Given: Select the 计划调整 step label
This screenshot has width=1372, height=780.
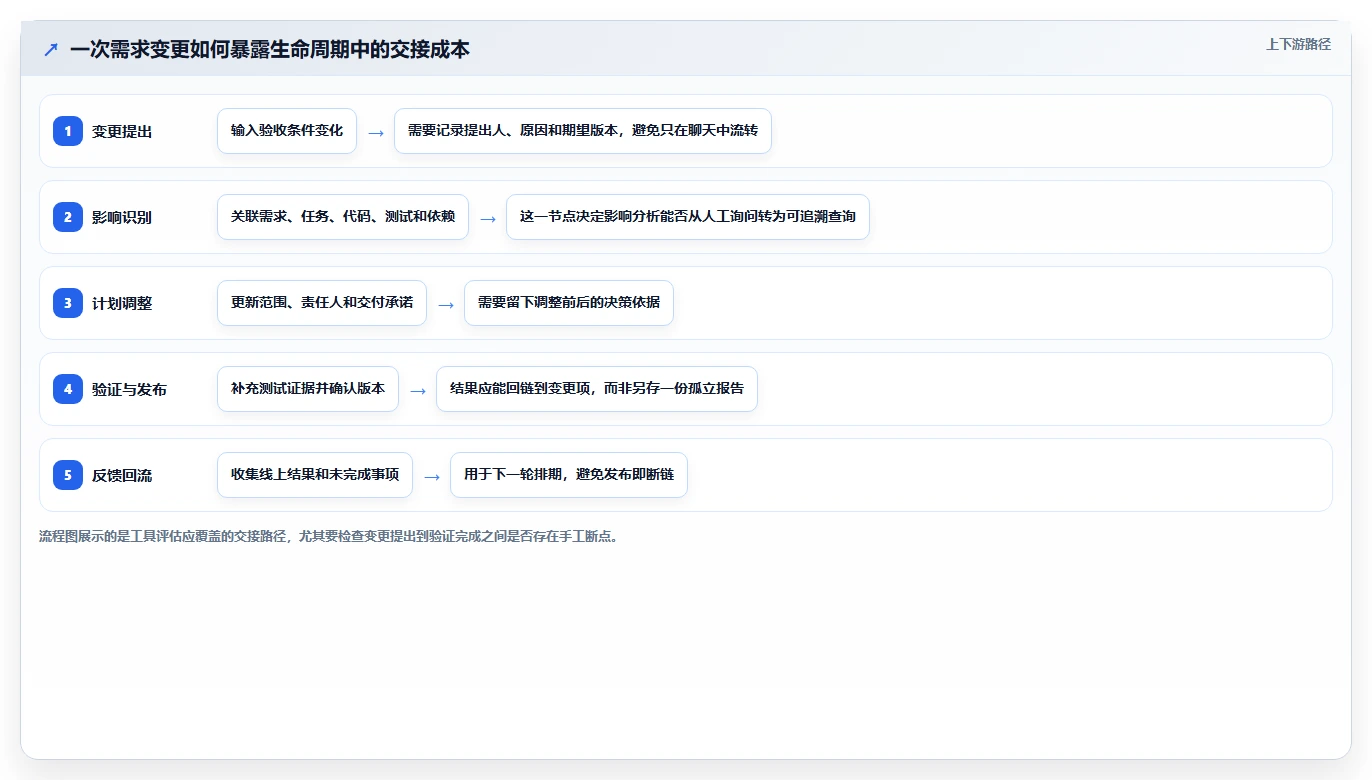Looking at the screenshot, I should point(122,303).
